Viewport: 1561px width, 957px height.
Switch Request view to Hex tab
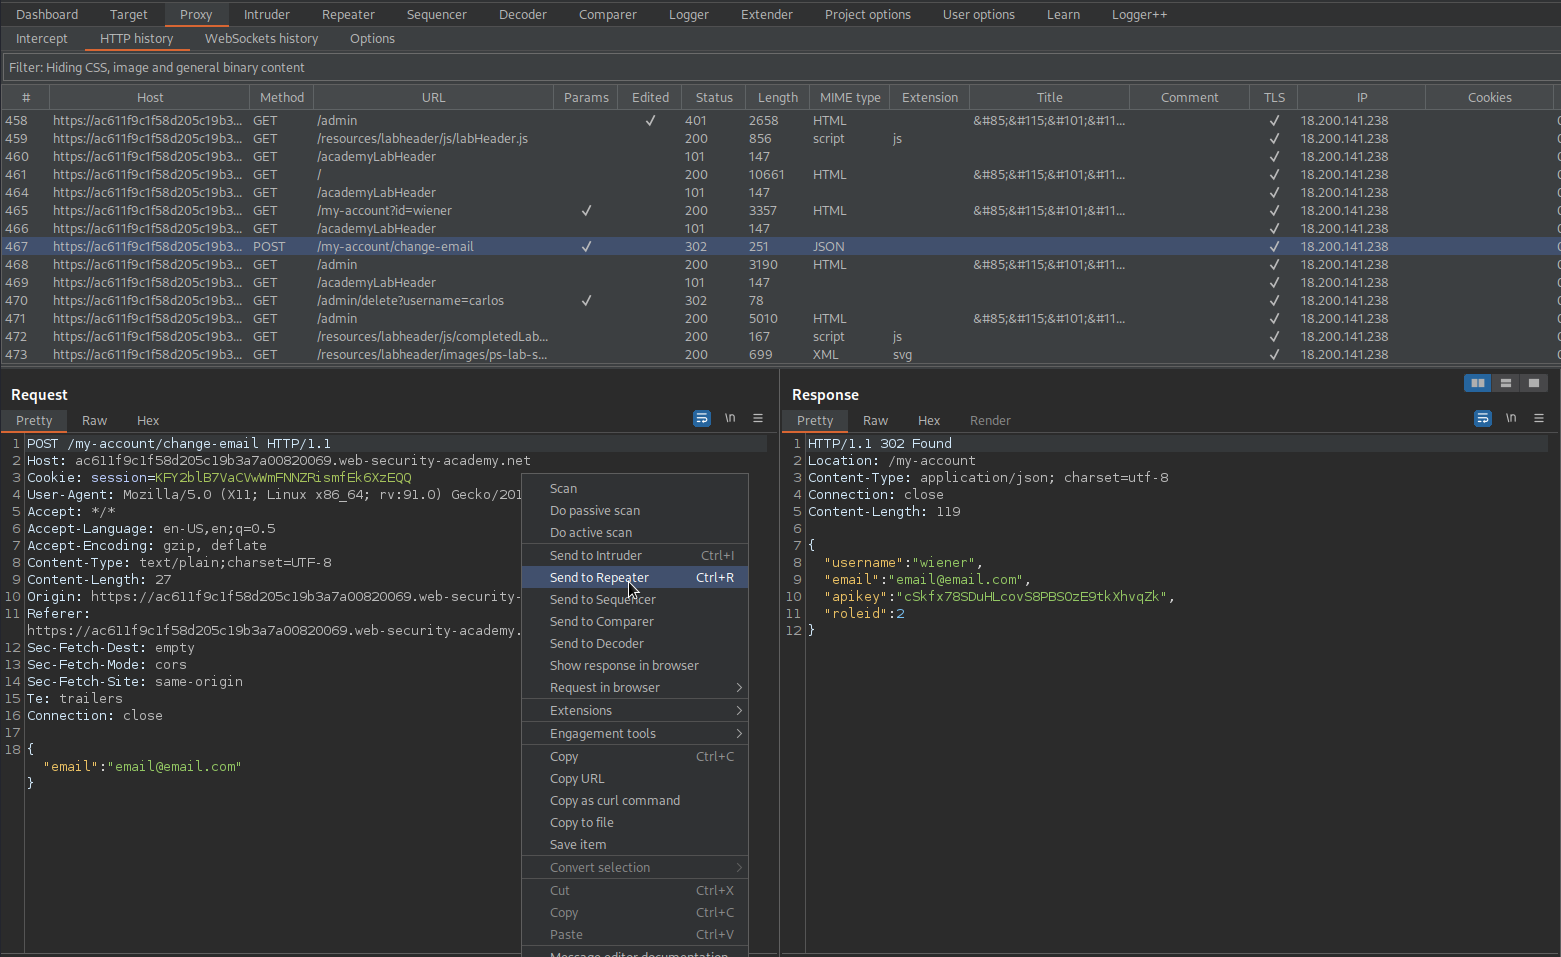click(148, 420)
